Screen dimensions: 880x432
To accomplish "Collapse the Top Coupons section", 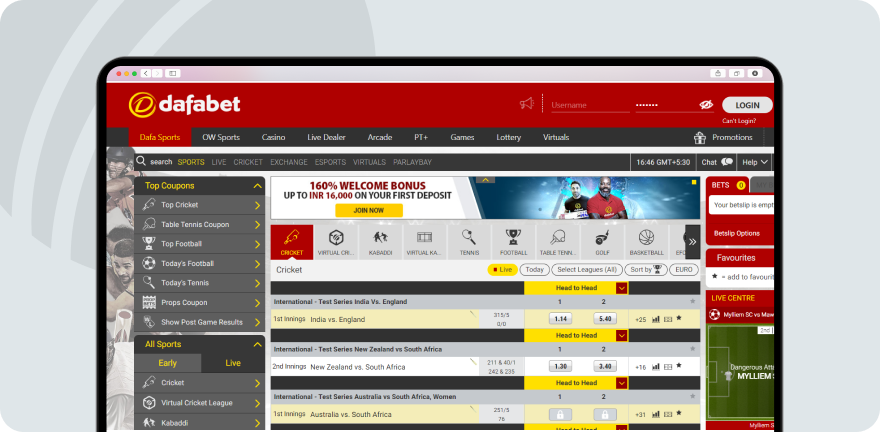I will click(258, 186).
